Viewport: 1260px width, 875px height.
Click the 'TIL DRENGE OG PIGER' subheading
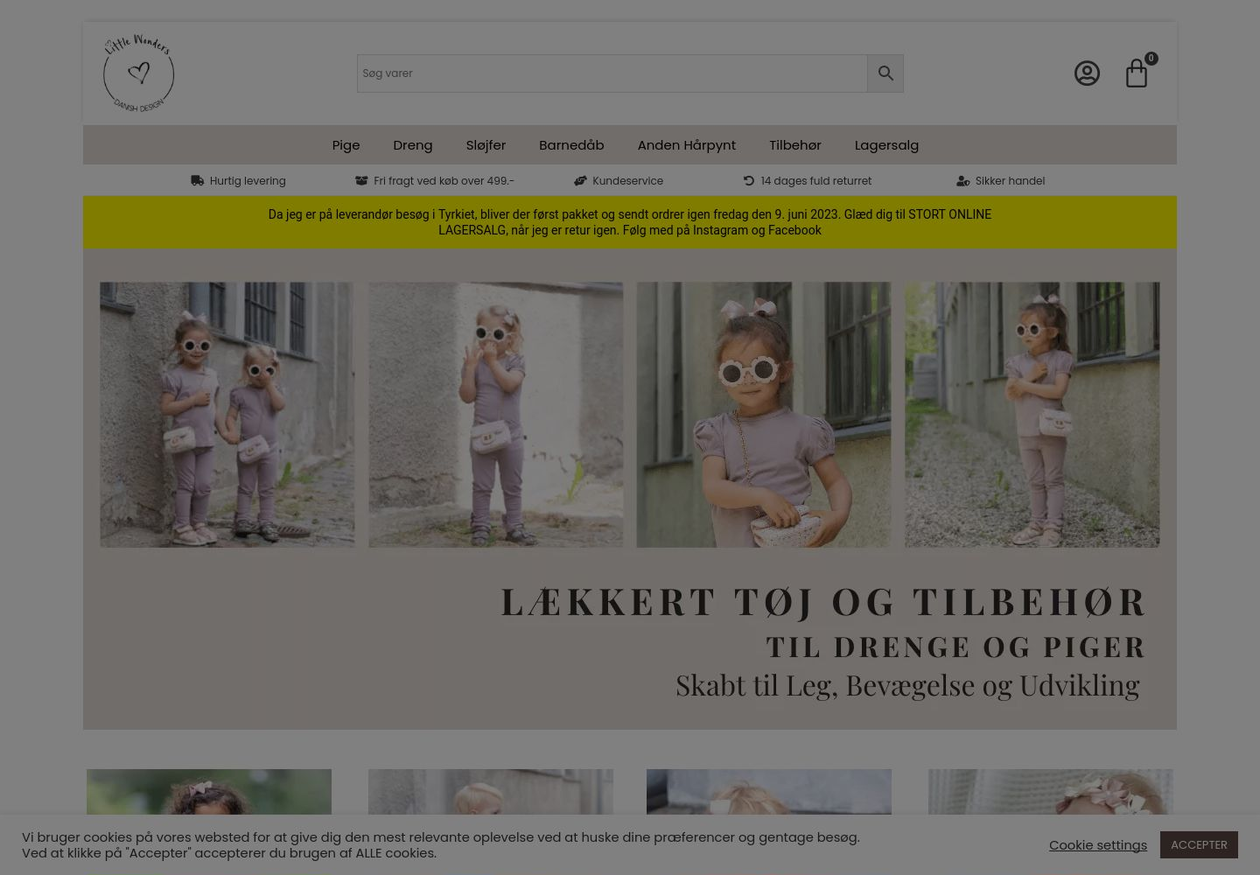(x=956, y=646)
